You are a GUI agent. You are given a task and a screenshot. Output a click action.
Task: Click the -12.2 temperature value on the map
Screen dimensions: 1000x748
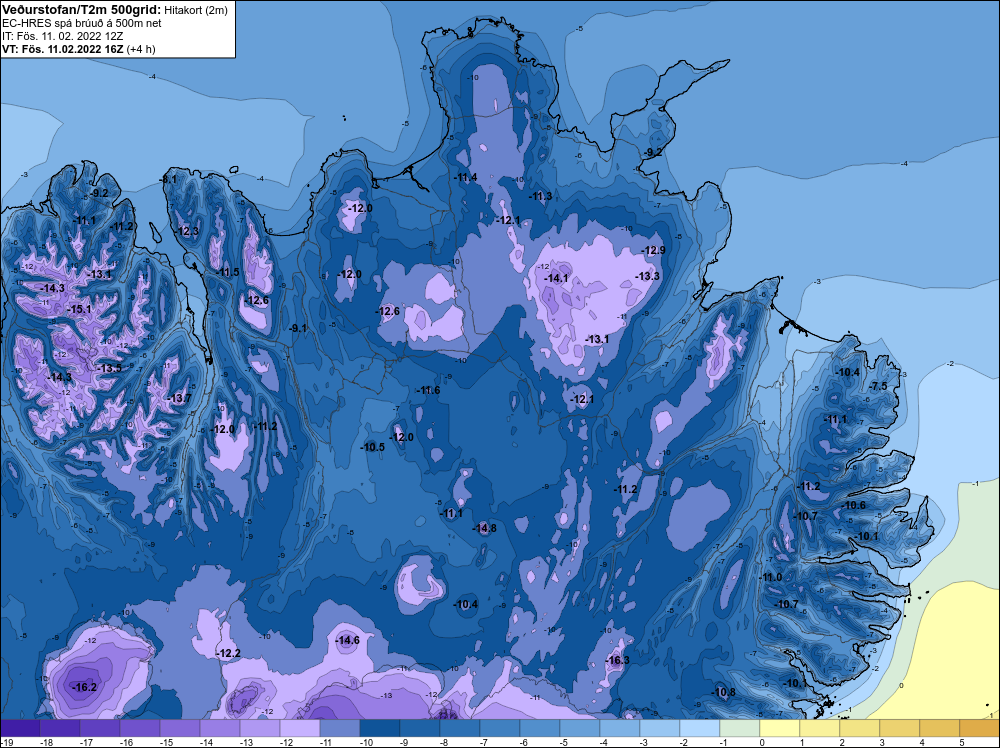point(228,654)
